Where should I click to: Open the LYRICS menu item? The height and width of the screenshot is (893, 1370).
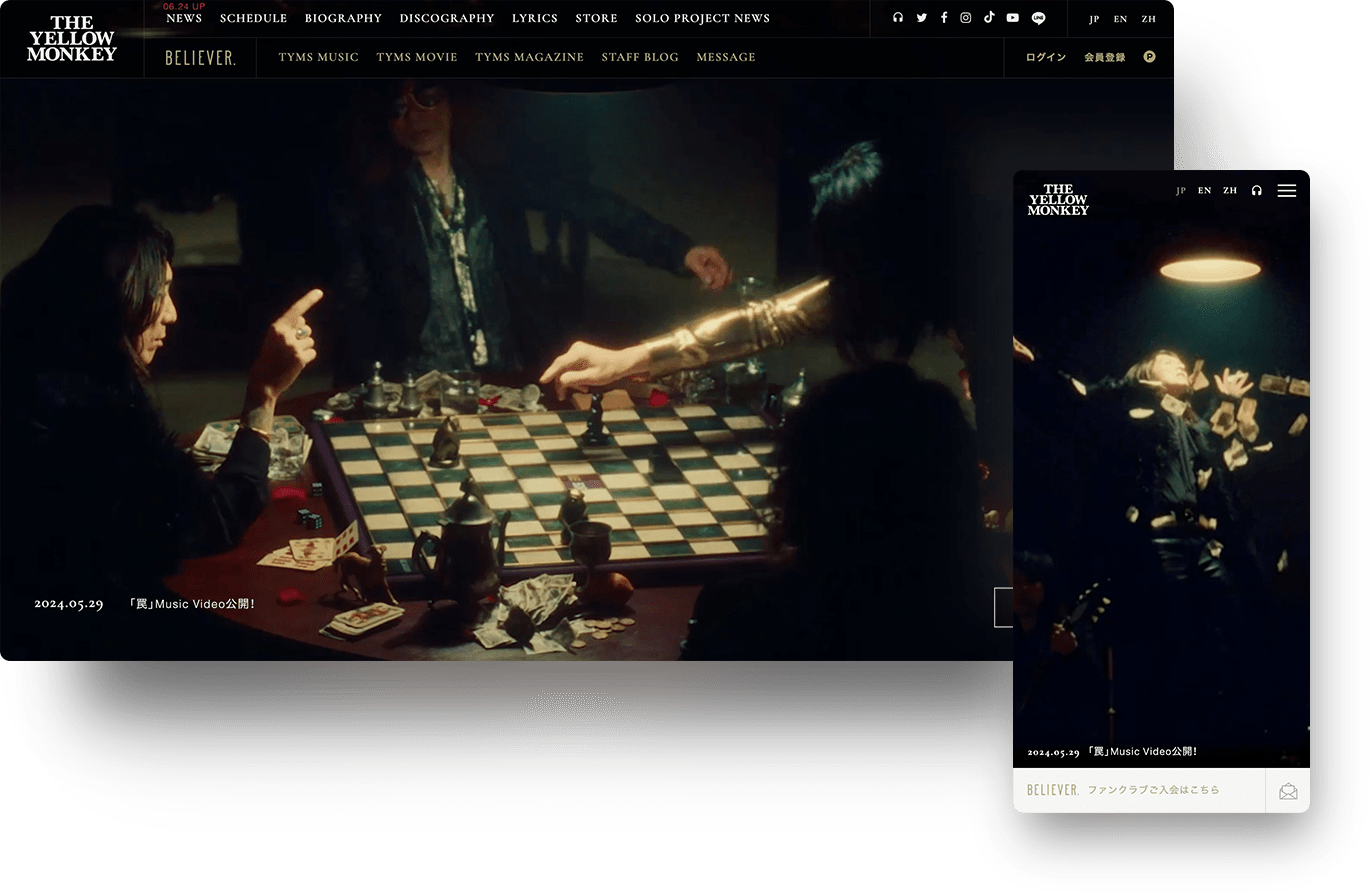click(x=535, y=18)
